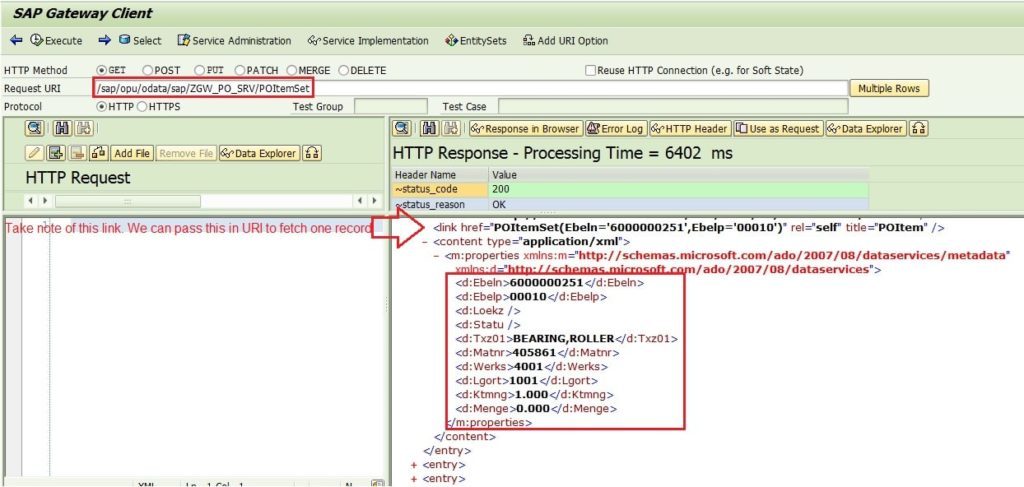Screen dimensions: 1024x487
Task: Click headphones icon after response Data Explorer
Action: [x=919, y=129]
